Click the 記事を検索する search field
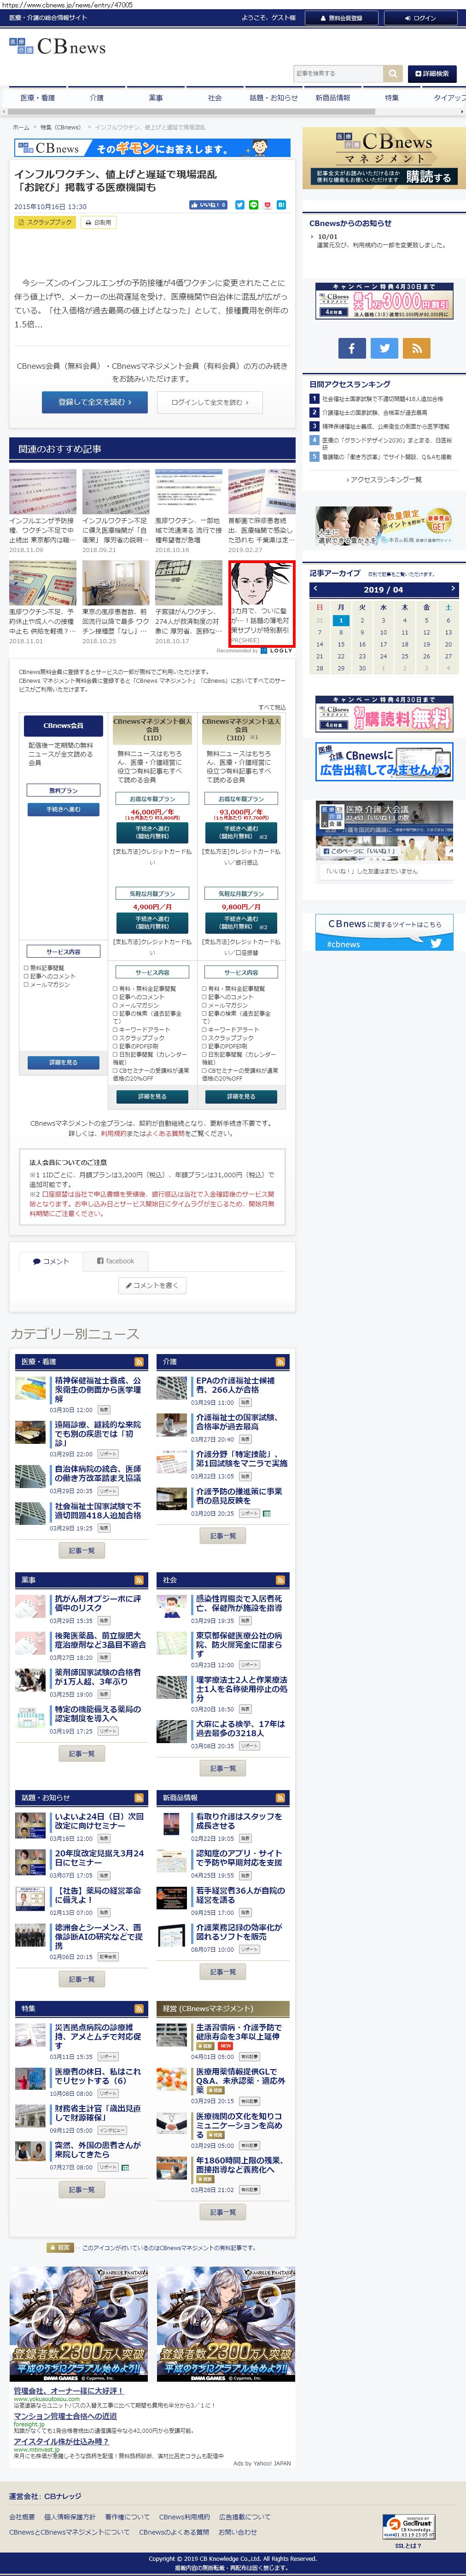 click(x=338, y=74)
